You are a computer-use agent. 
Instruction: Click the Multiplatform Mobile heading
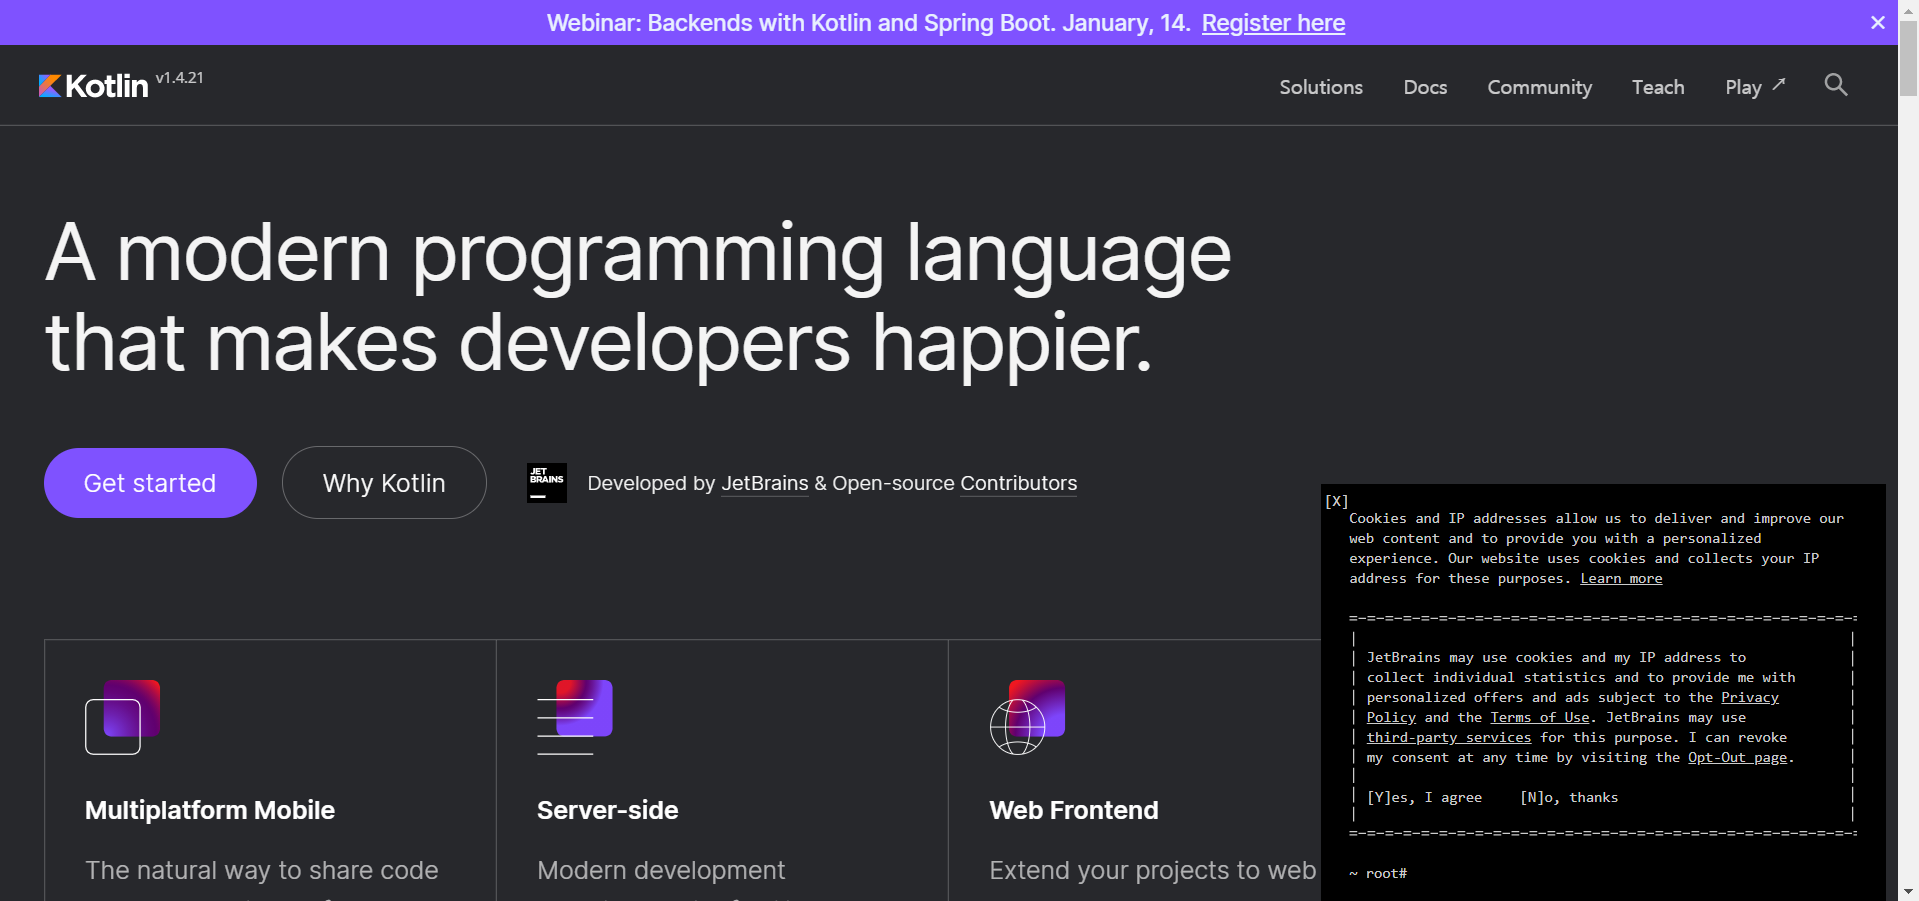pyautogui.click(x=210, y=810)
